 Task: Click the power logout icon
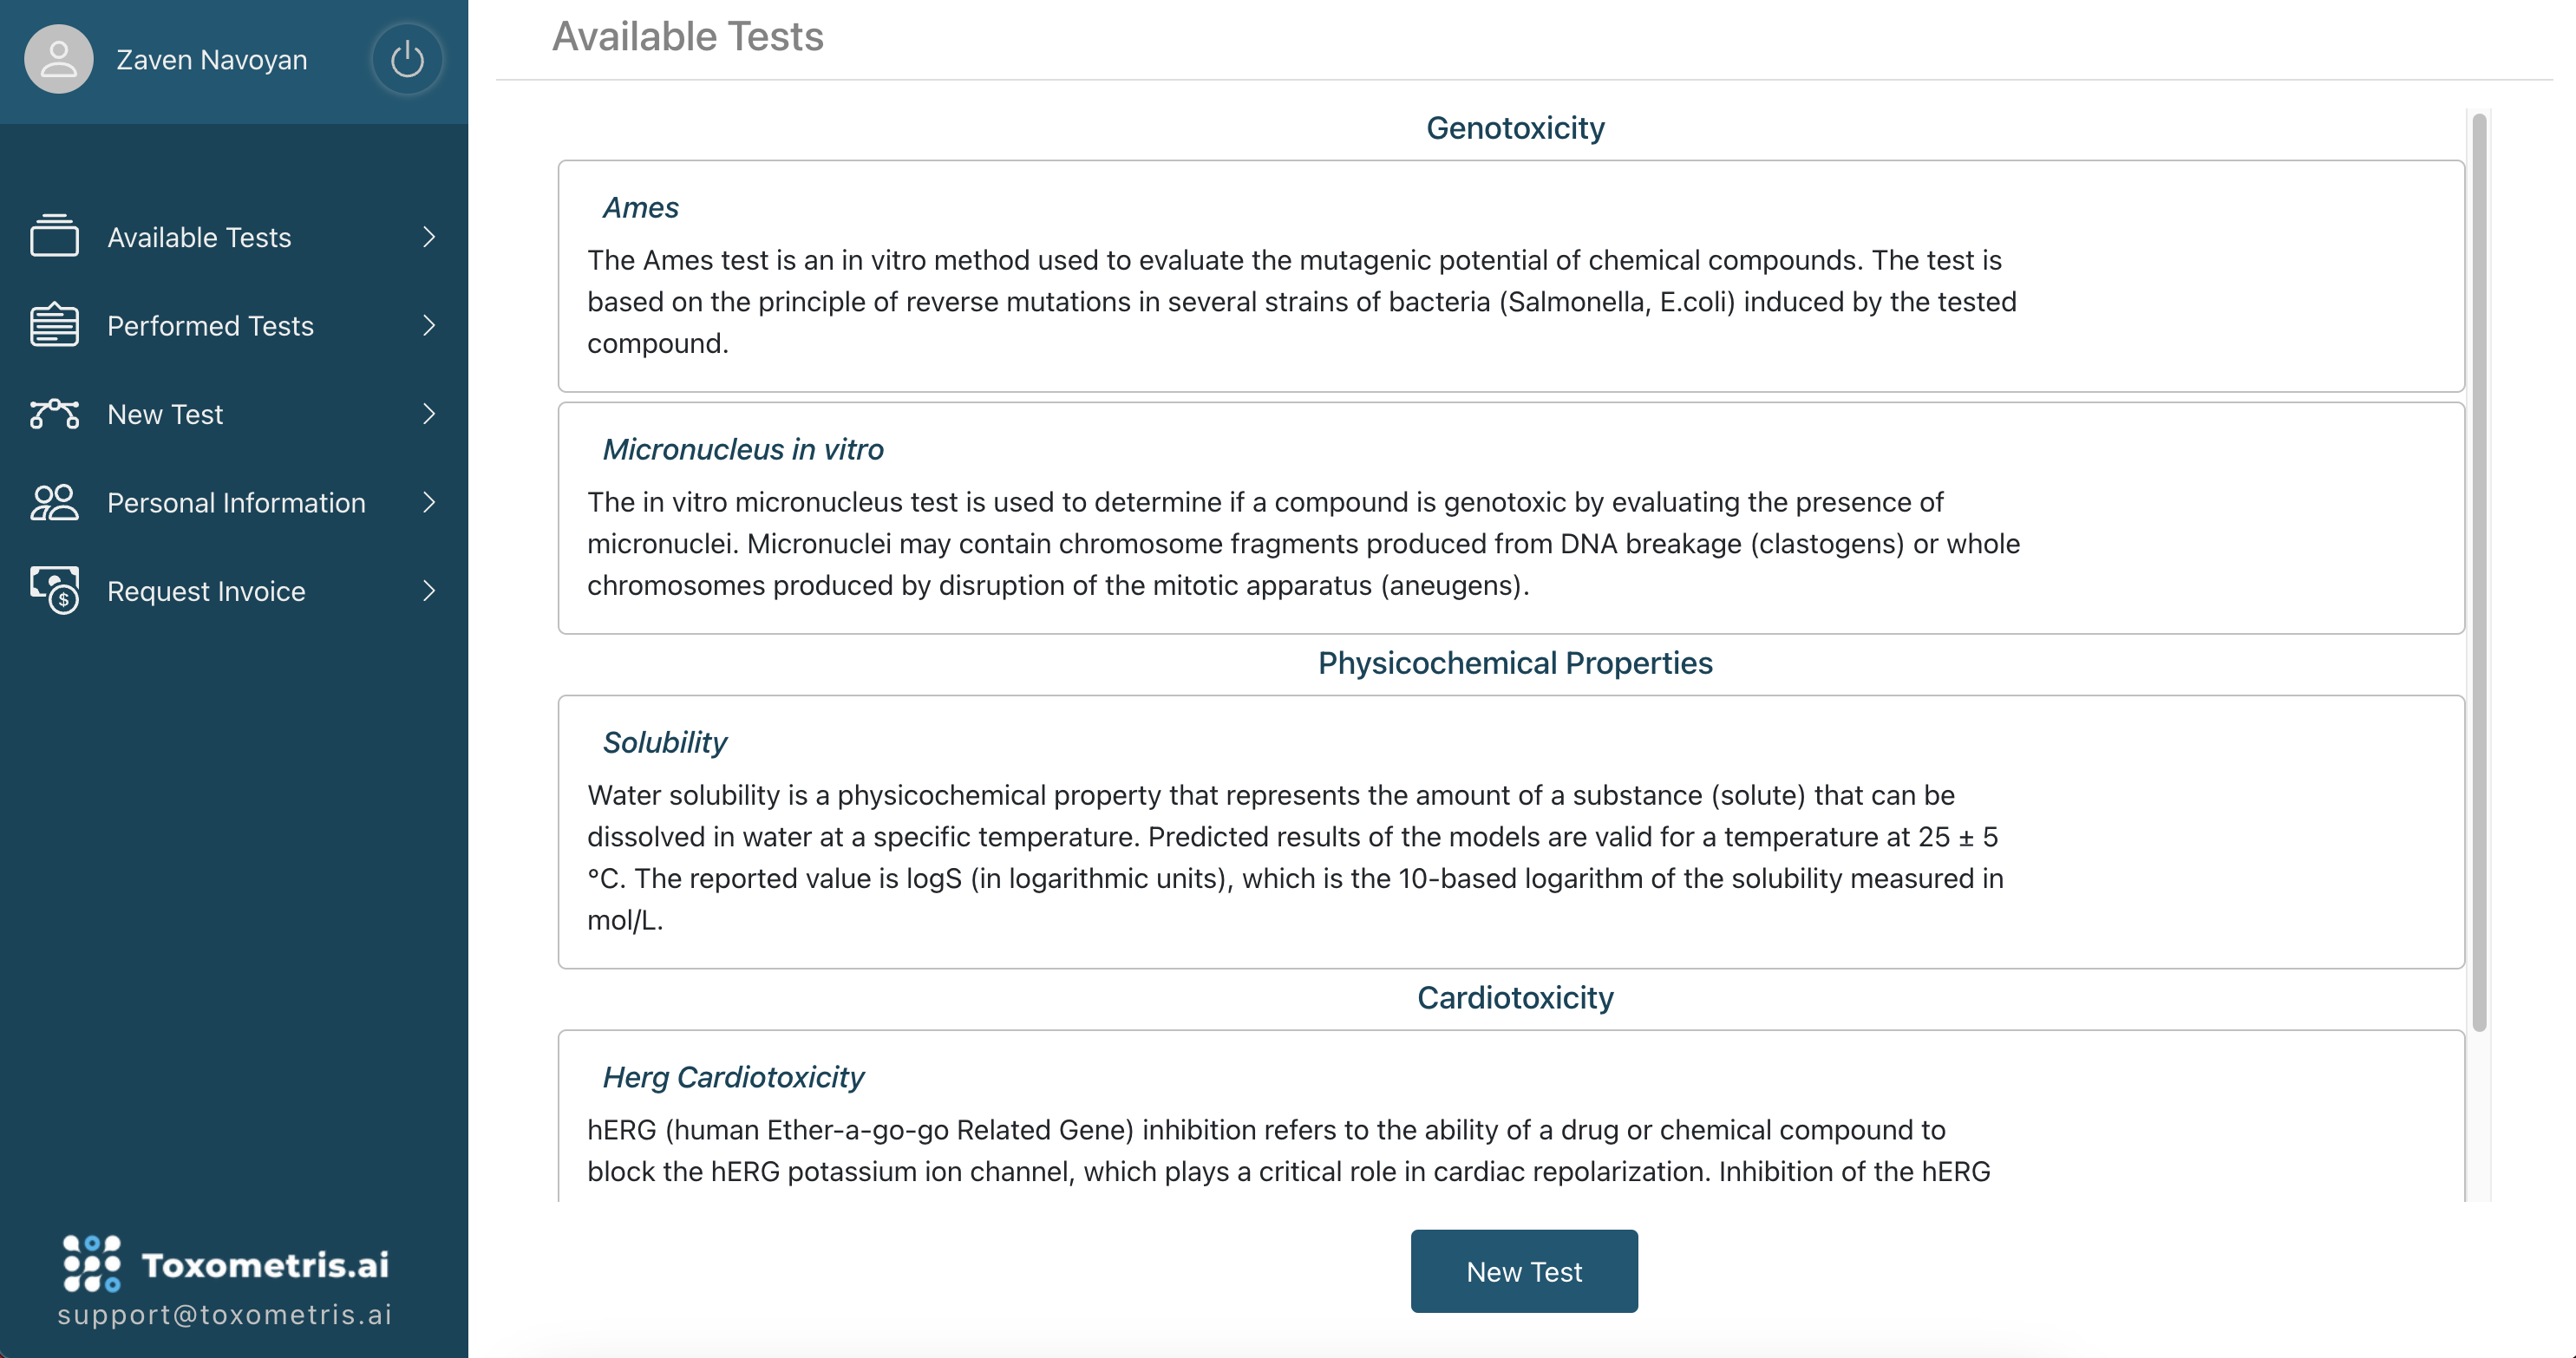407,60
